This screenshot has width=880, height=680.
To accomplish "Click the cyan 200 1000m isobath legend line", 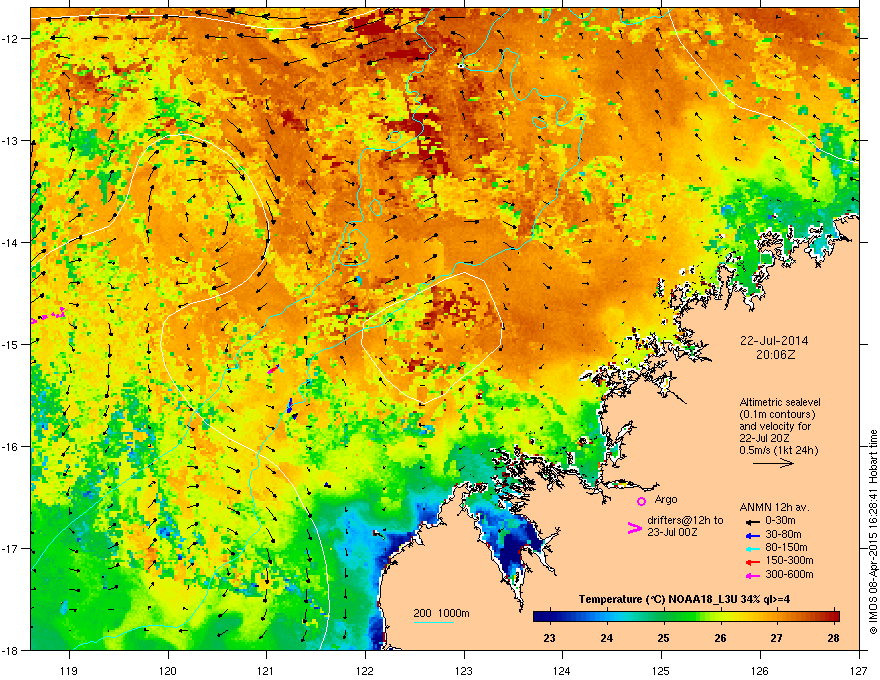I will click(x=434, y=622).
